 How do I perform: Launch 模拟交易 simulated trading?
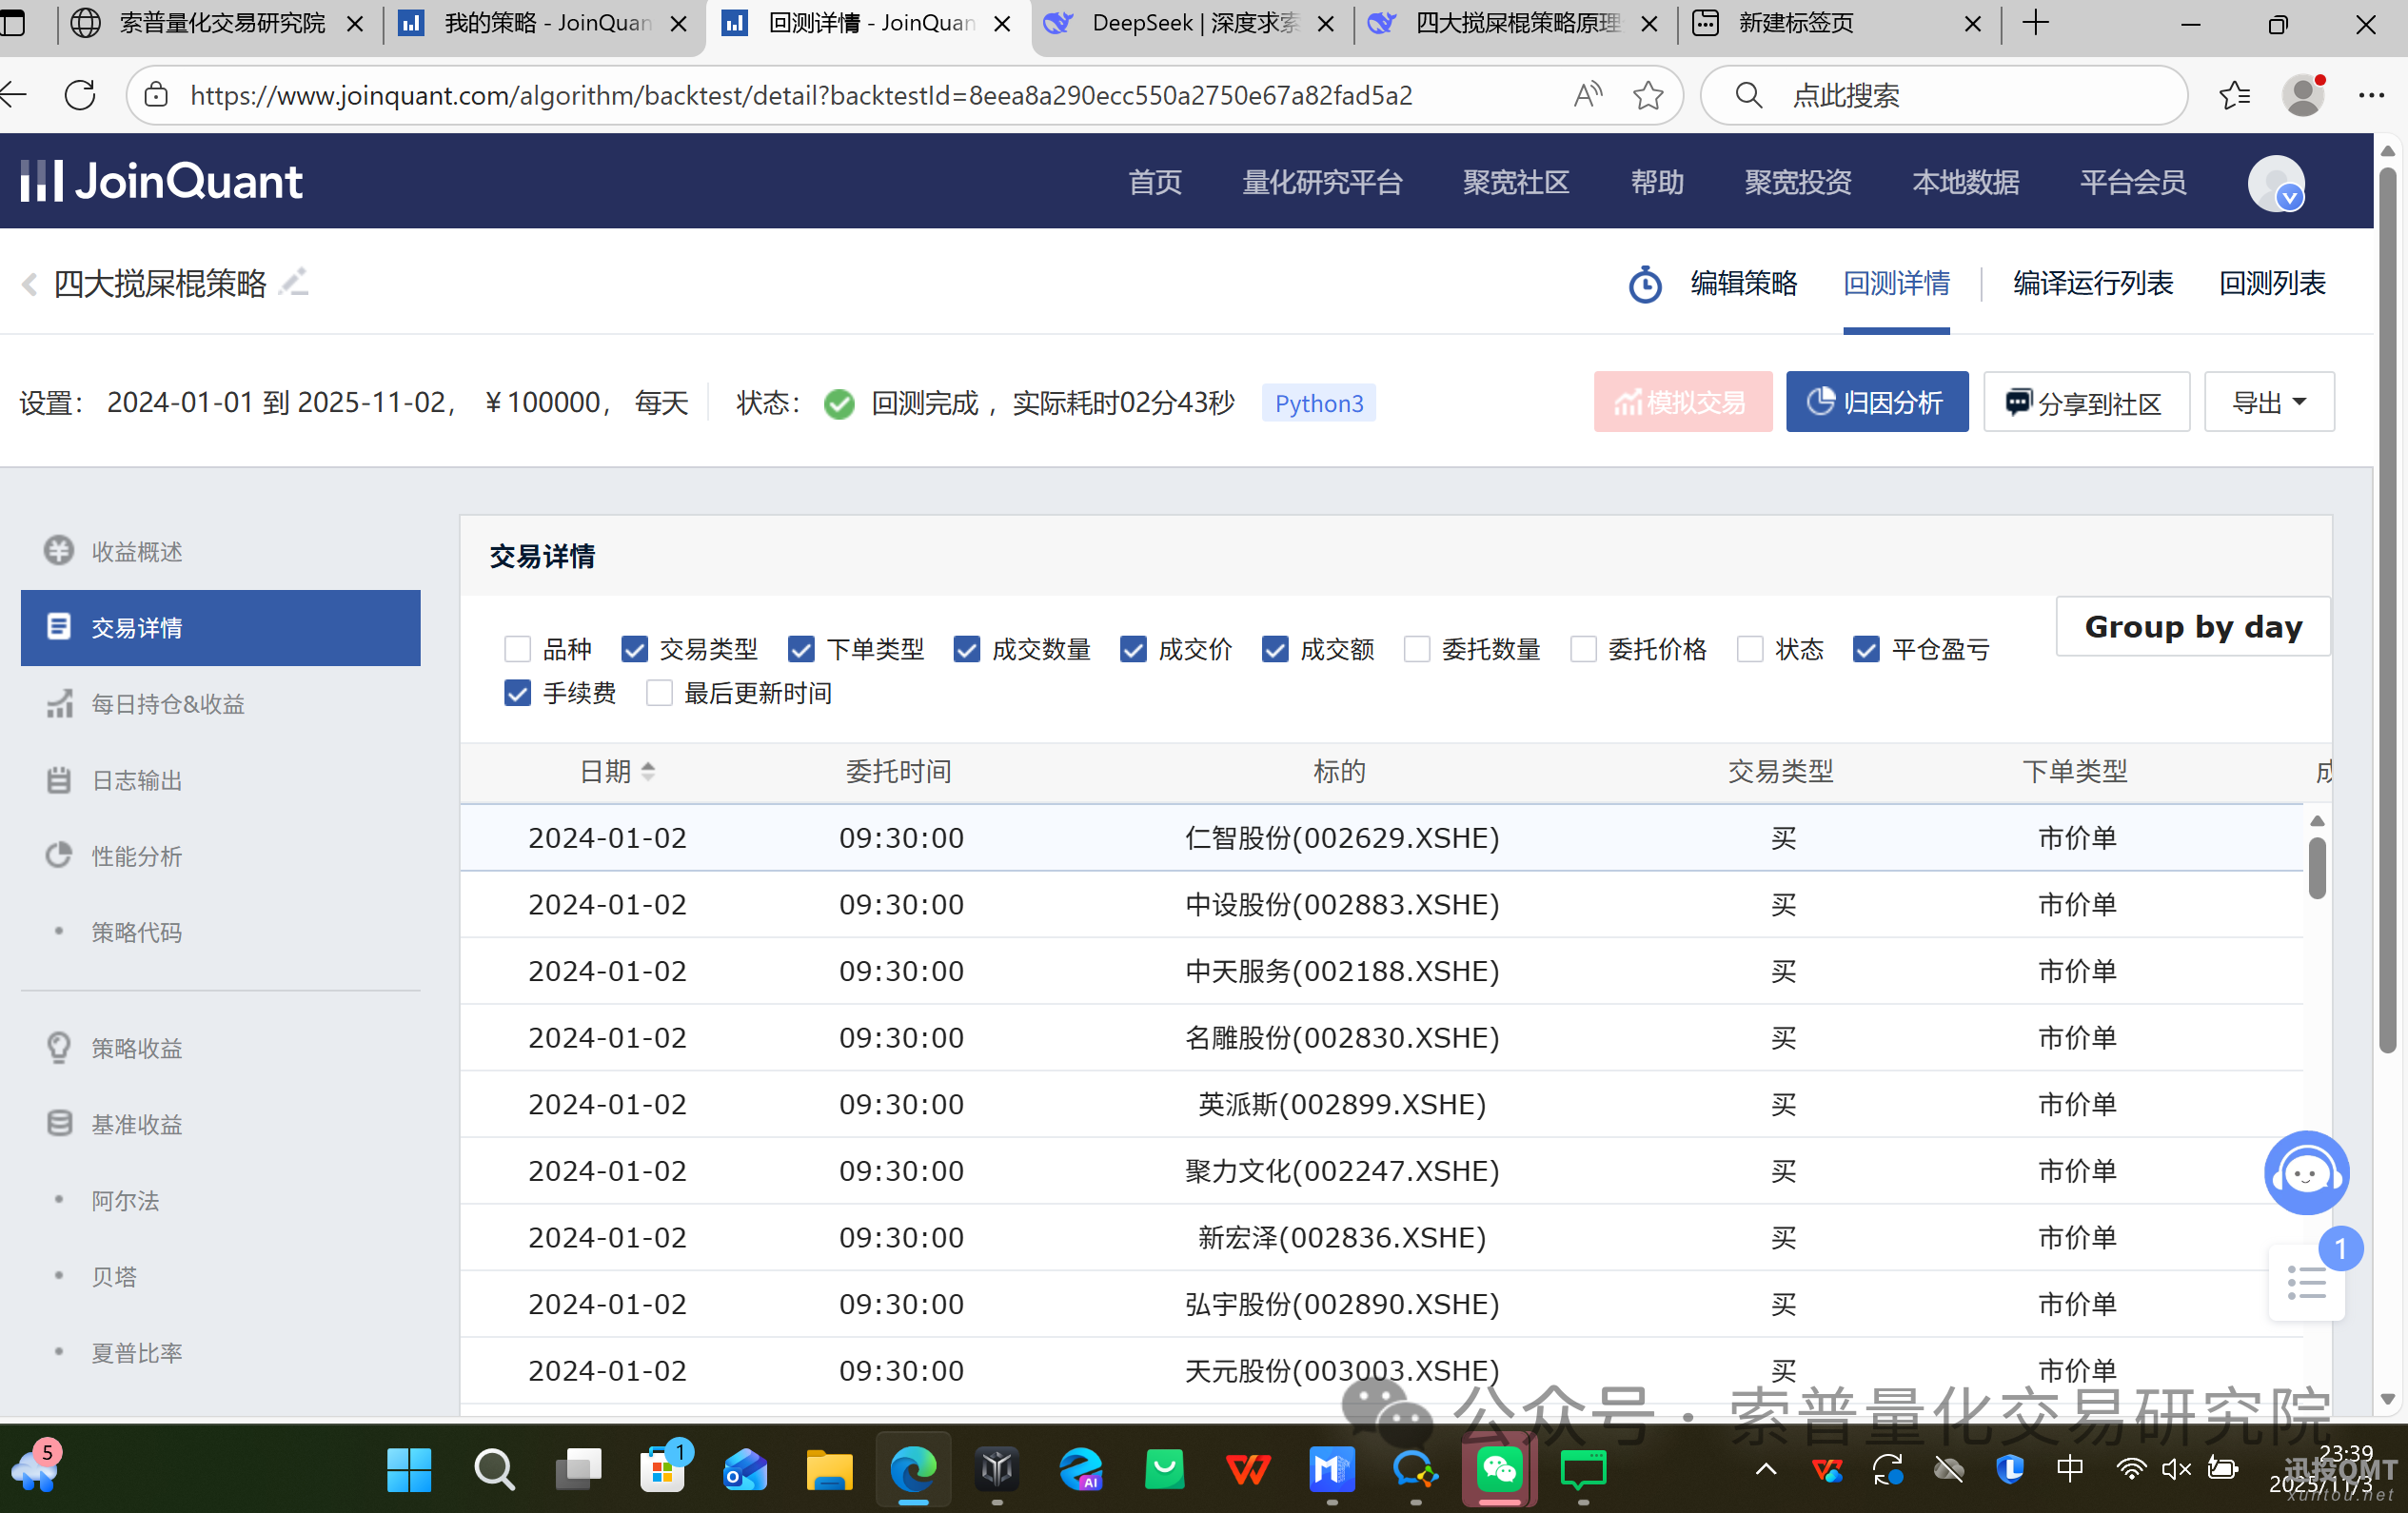[1683, 402]
